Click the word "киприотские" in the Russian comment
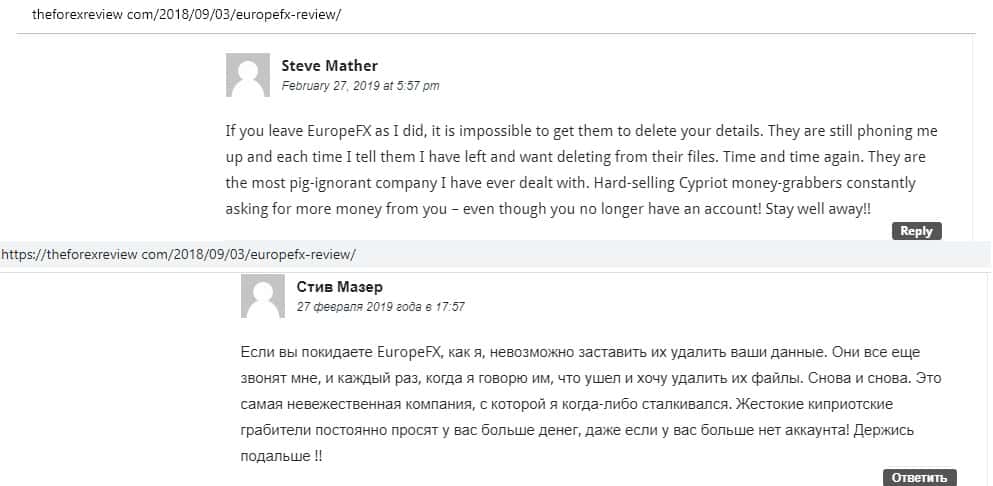 [x=857, y=405]
